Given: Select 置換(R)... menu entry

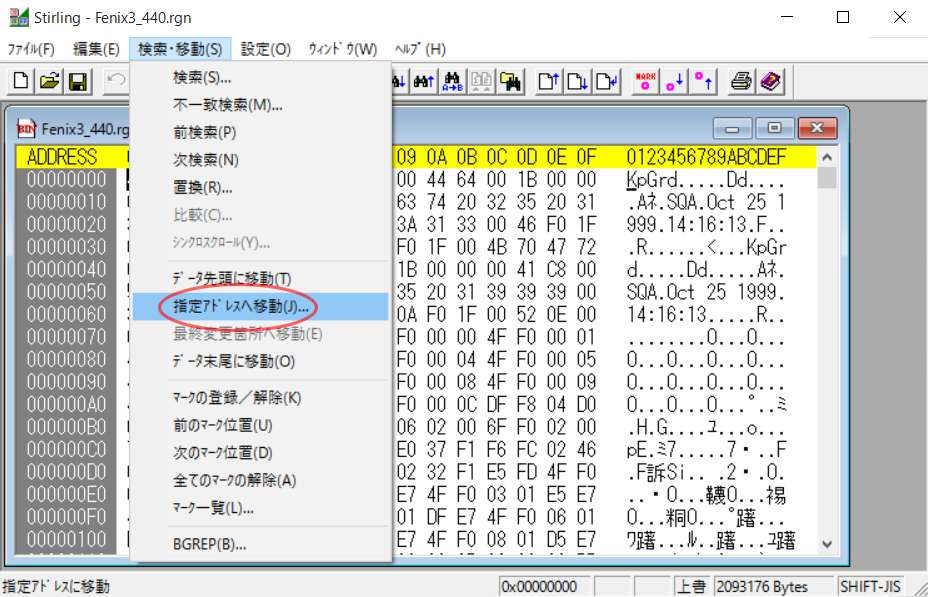Looking at the screenshot, I should coord(260,188).
